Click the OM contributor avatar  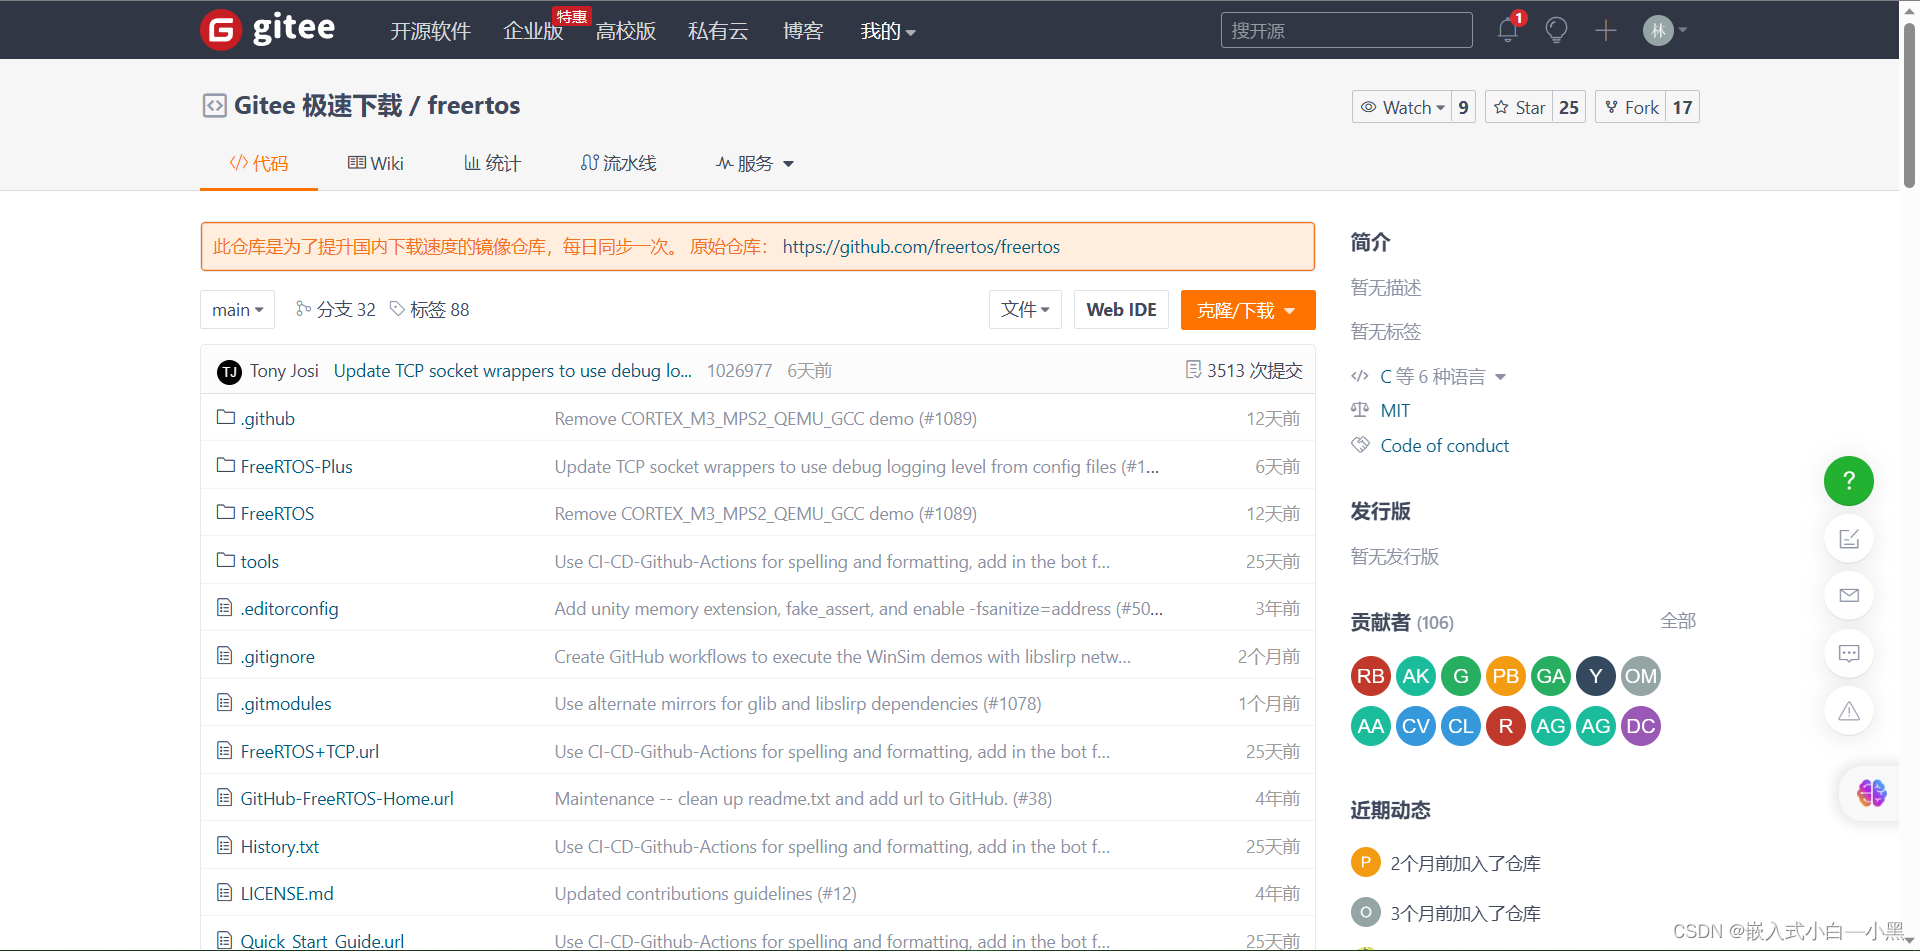click(x=1640, y=676)
